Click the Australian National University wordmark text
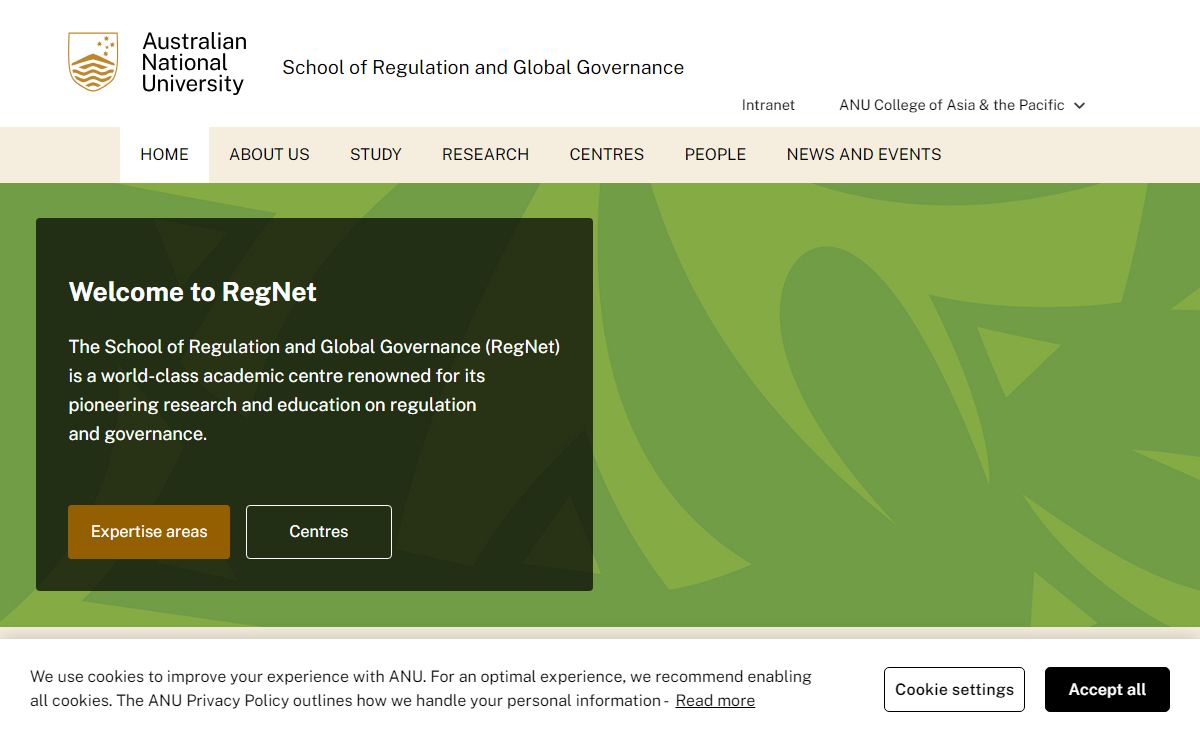 pyautogui.click(x=194, y=63)
